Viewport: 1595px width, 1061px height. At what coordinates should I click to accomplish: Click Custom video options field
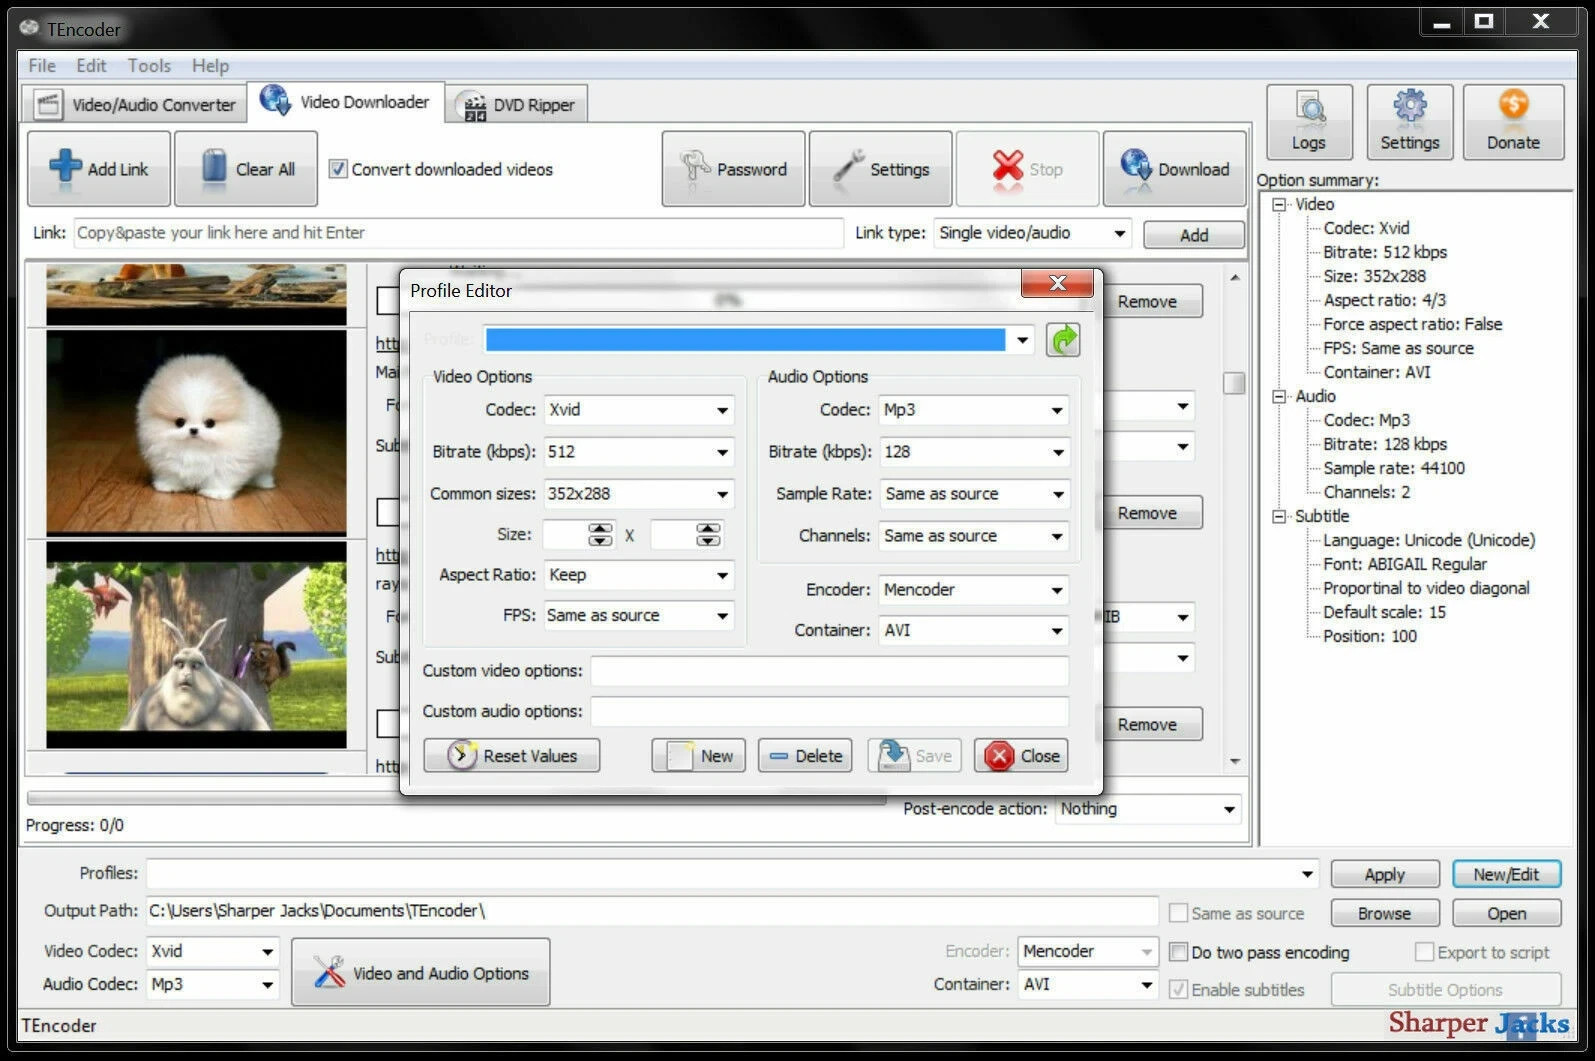pyautogui.click(x=830, y=670)
